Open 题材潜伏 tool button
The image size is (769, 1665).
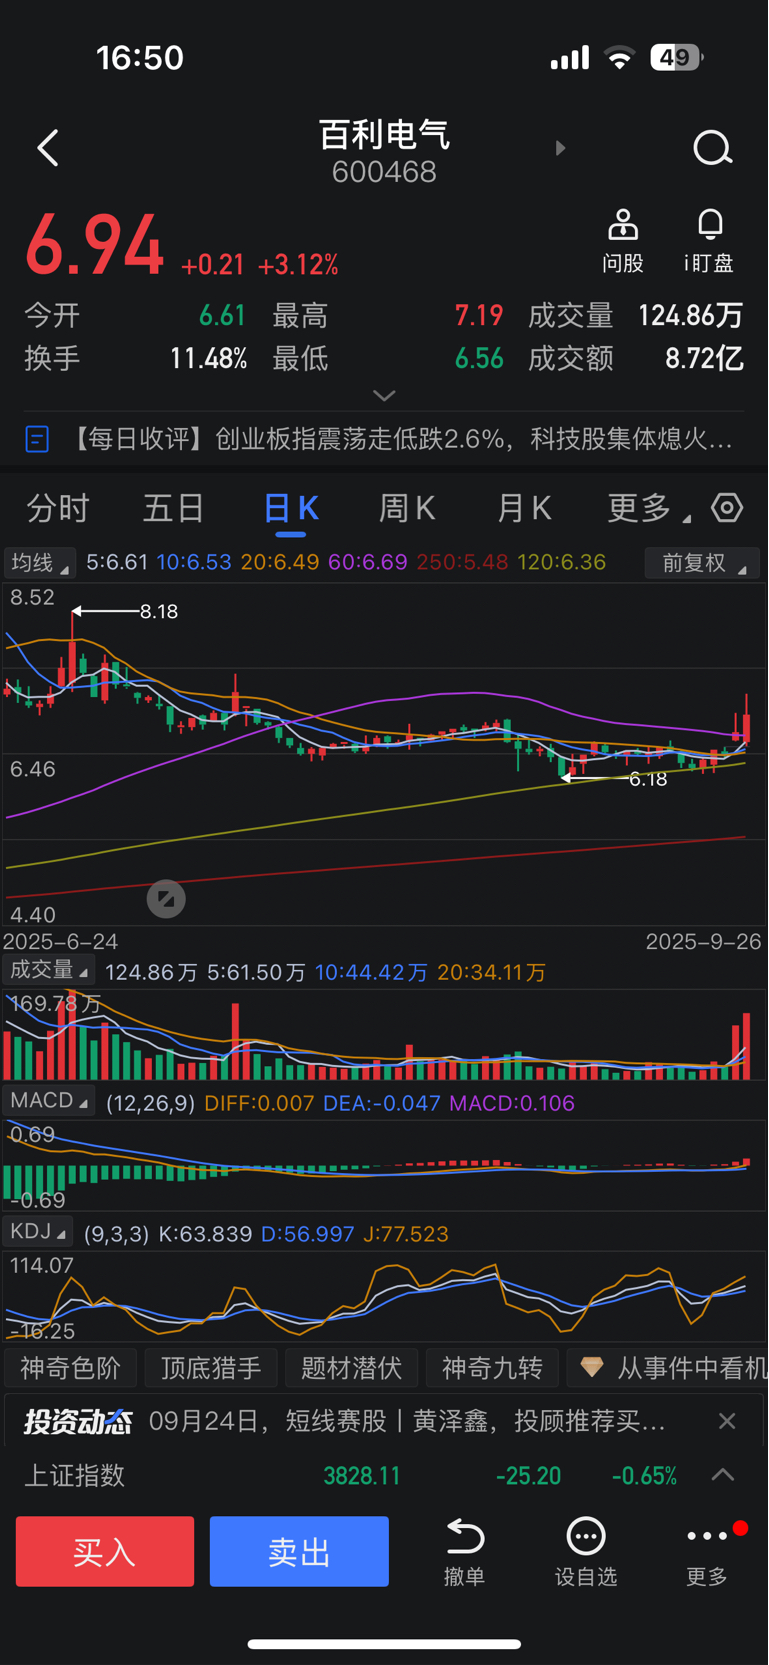click(351, 1367)
